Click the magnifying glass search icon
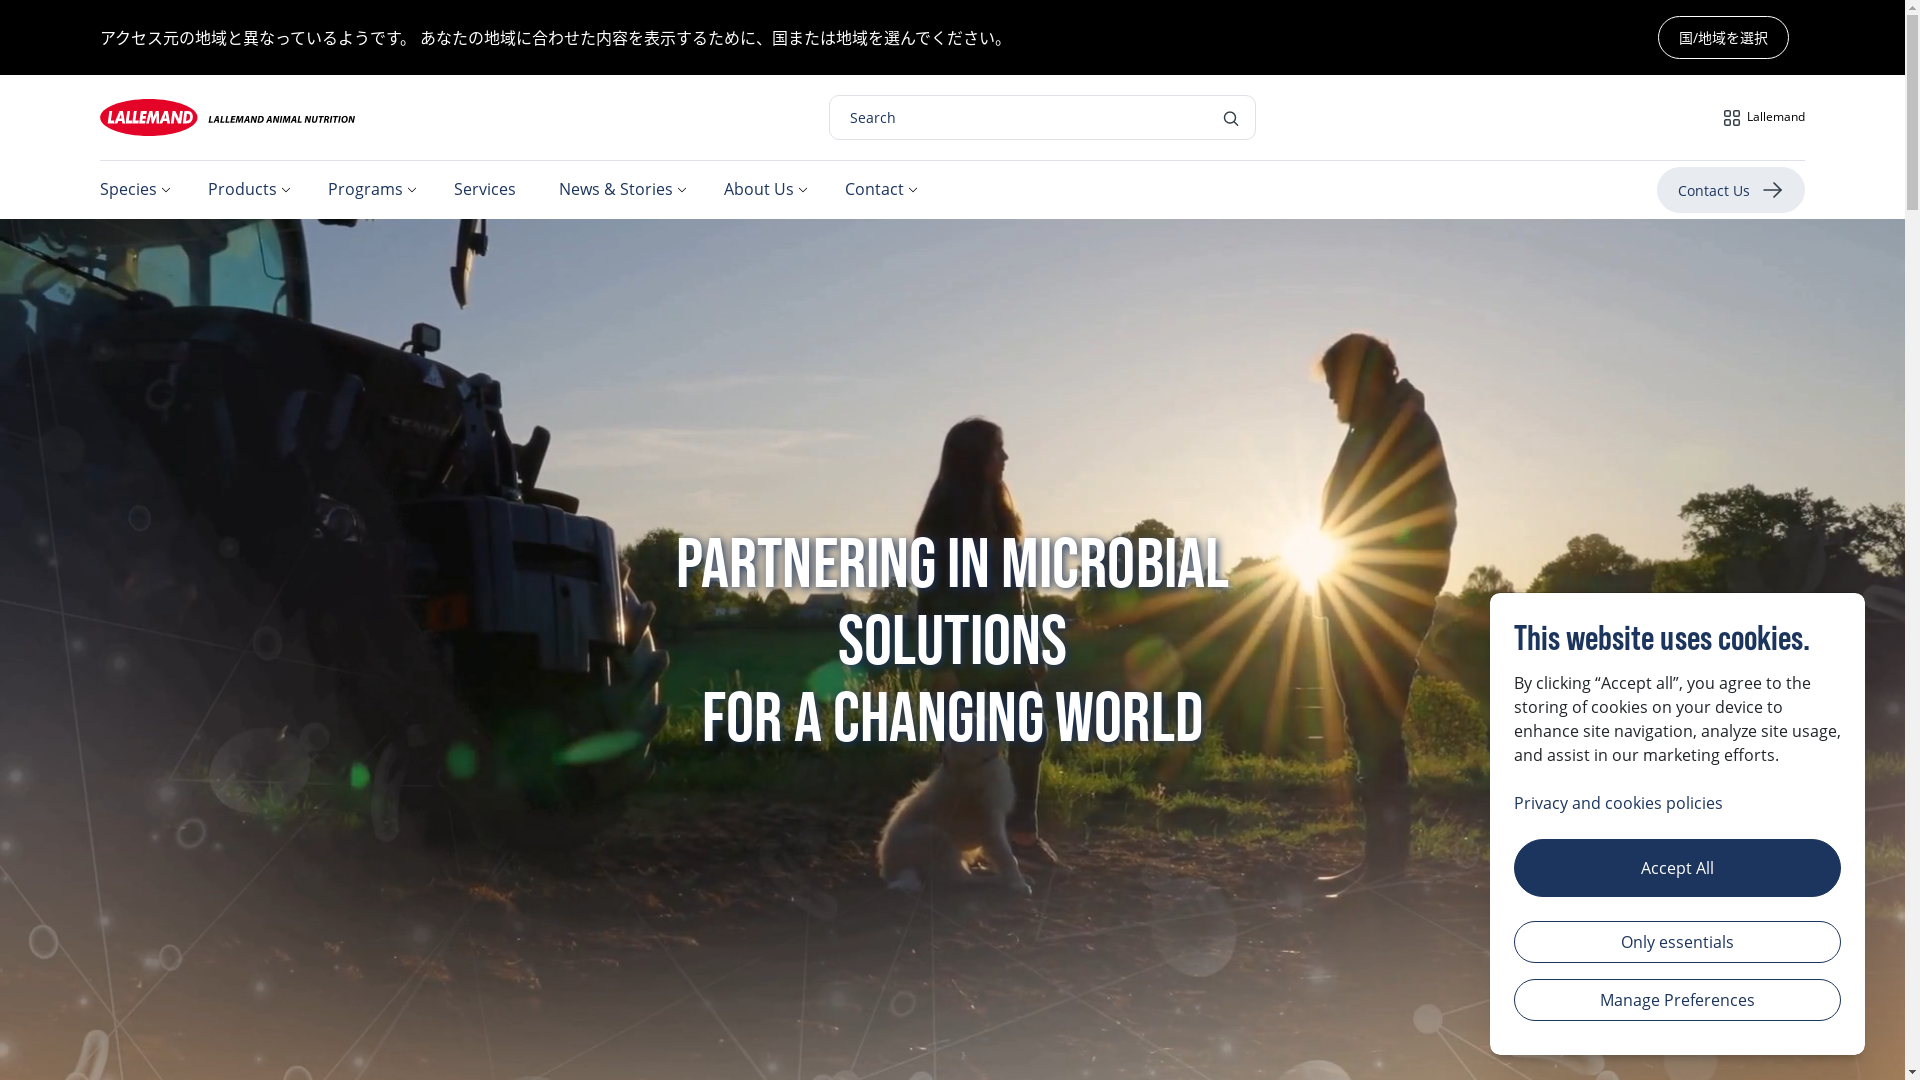Screen dimensions: 1920x1080 [x=1230, y=118]
